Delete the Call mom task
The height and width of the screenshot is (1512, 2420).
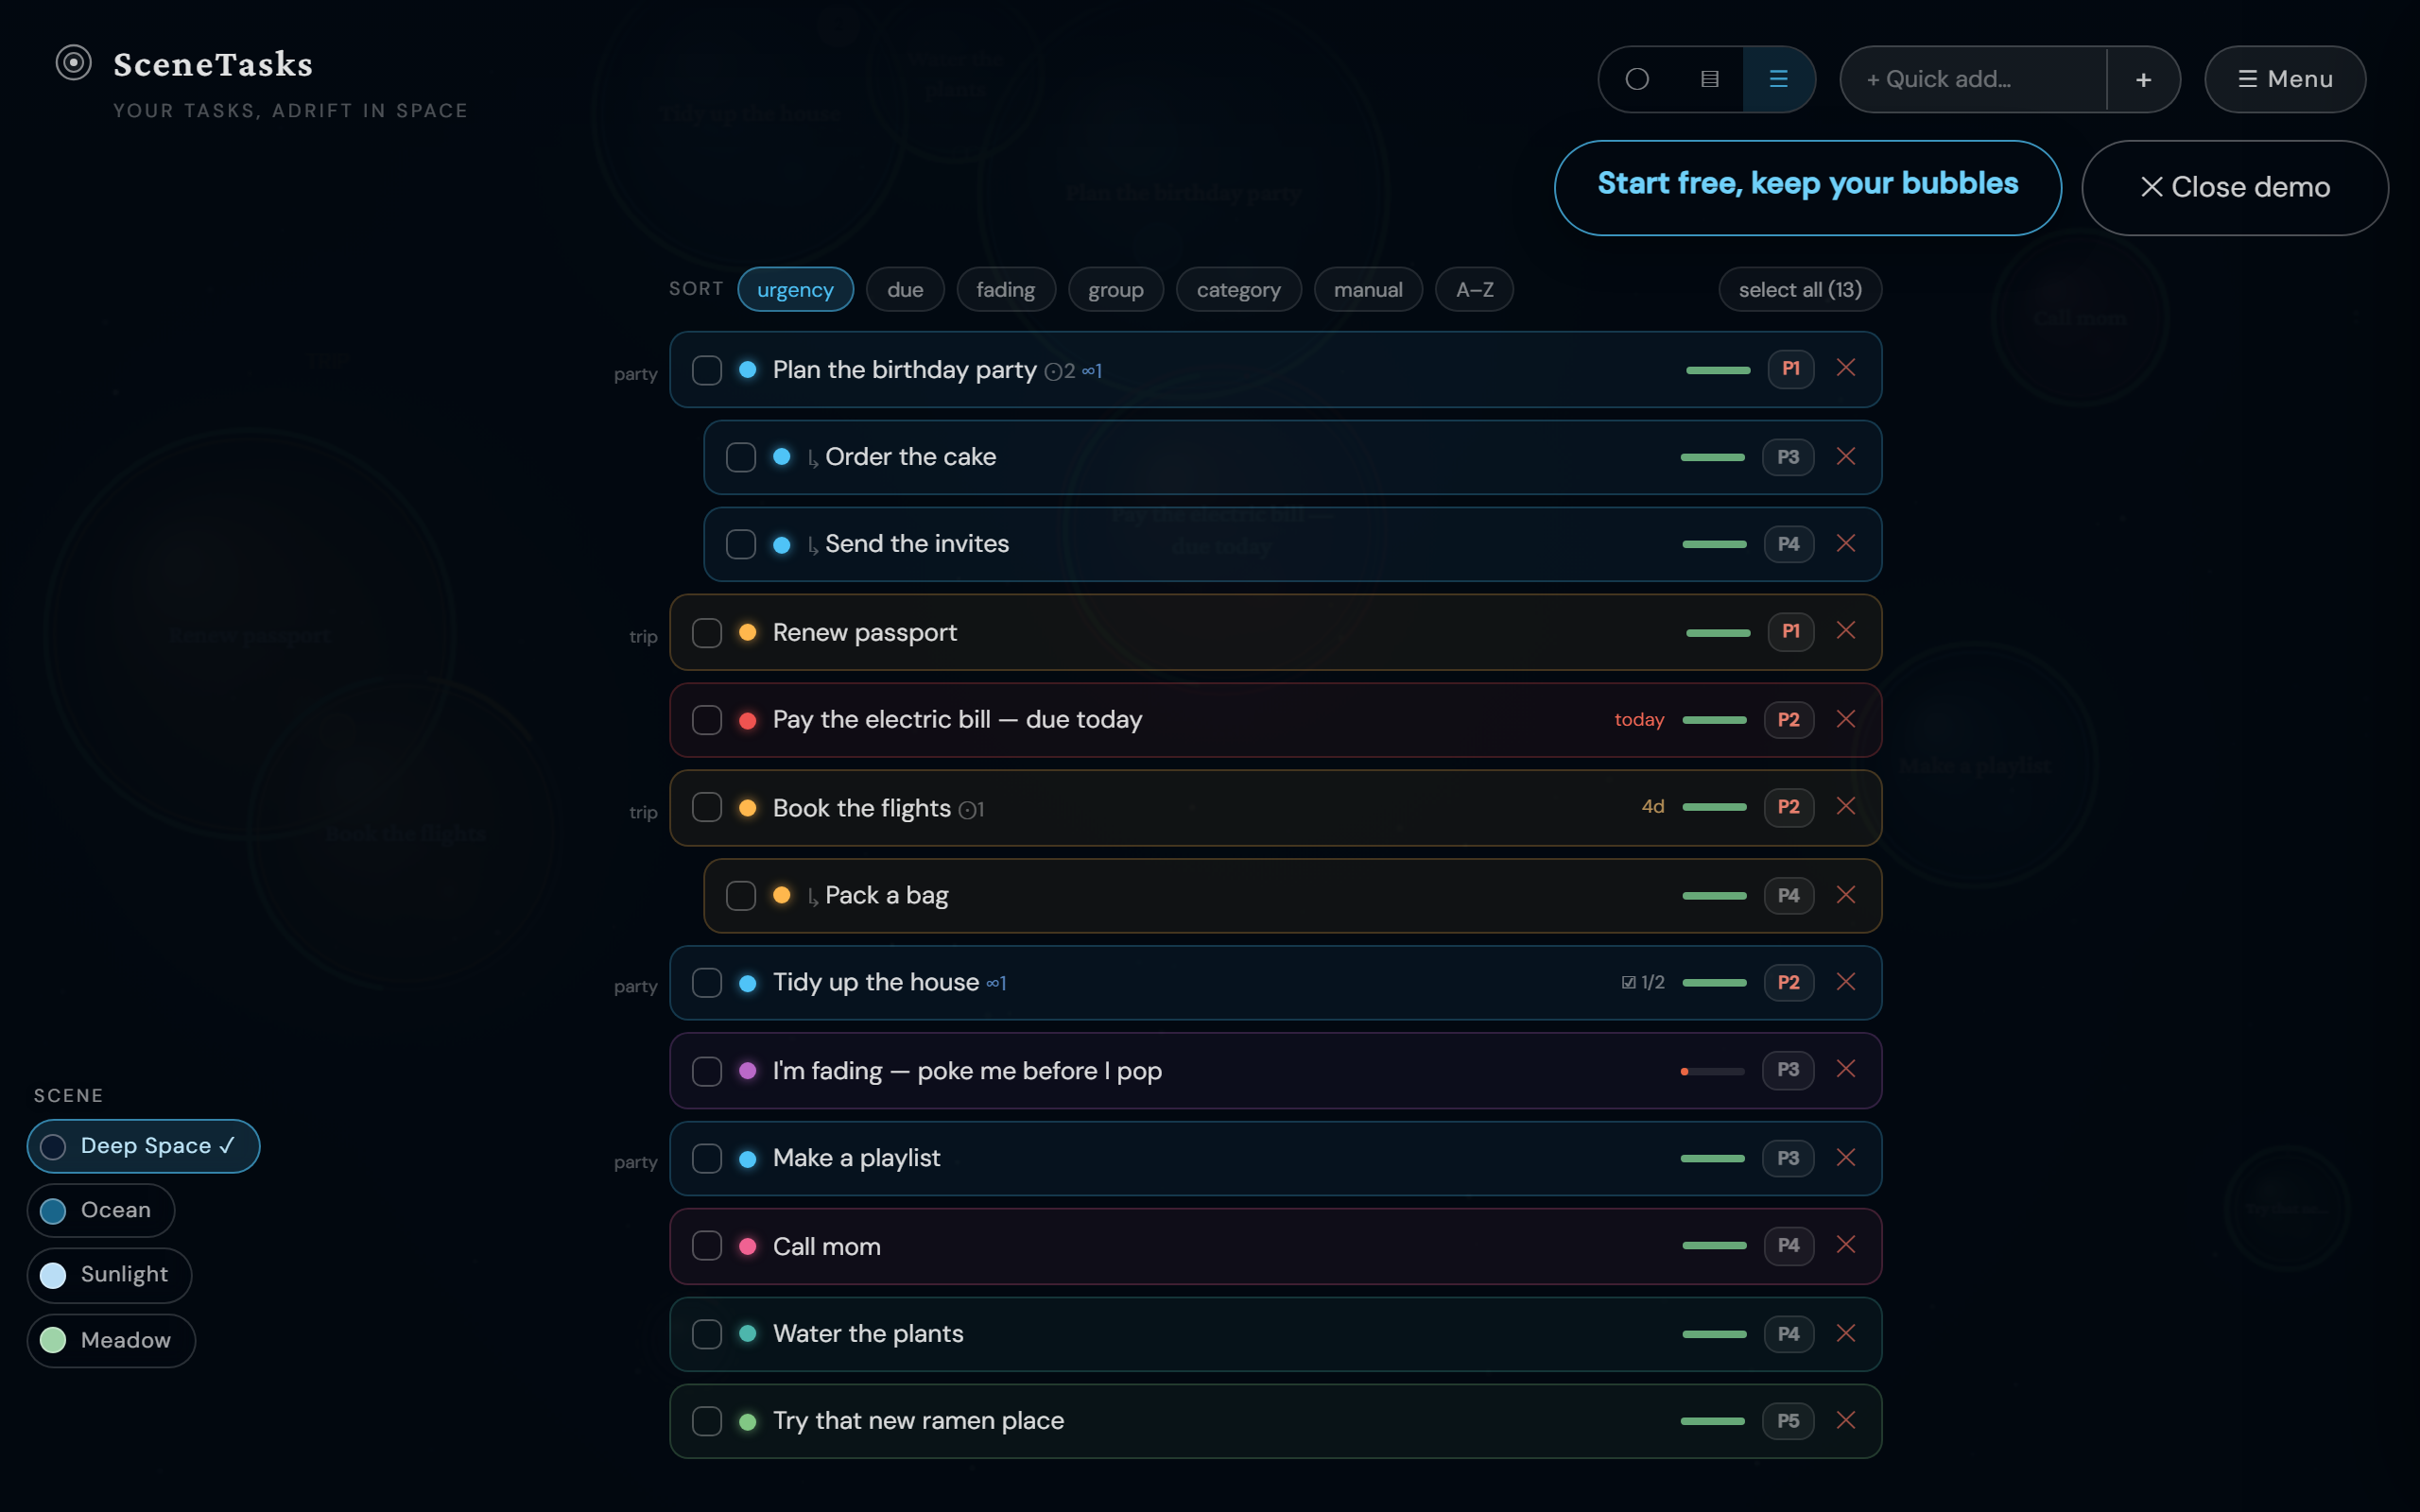coord(1846,1245)
